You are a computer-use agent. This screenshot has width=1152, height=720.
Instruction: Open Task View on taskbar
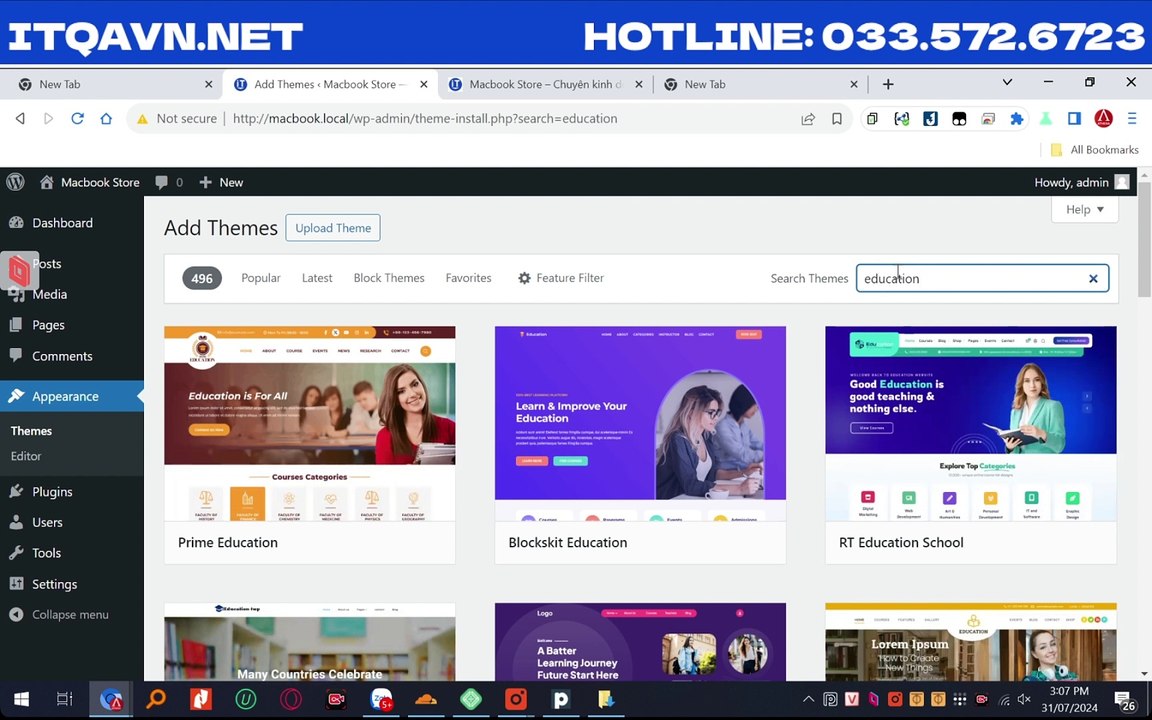pos(65,699)
